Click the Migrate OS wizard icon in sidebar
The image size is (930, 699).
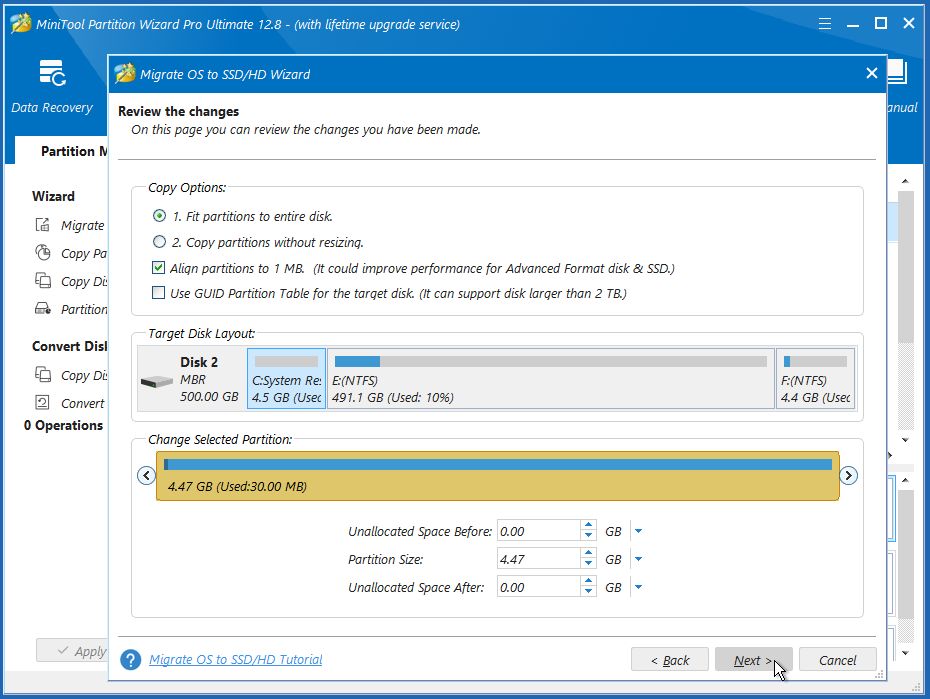tap(43, 225)
